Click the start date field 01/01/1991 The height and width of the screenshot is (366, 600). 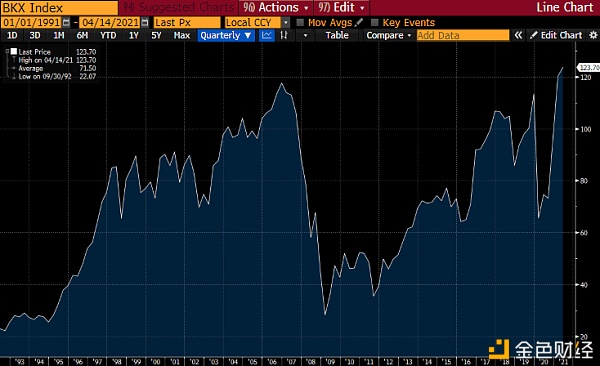point(32,23)
